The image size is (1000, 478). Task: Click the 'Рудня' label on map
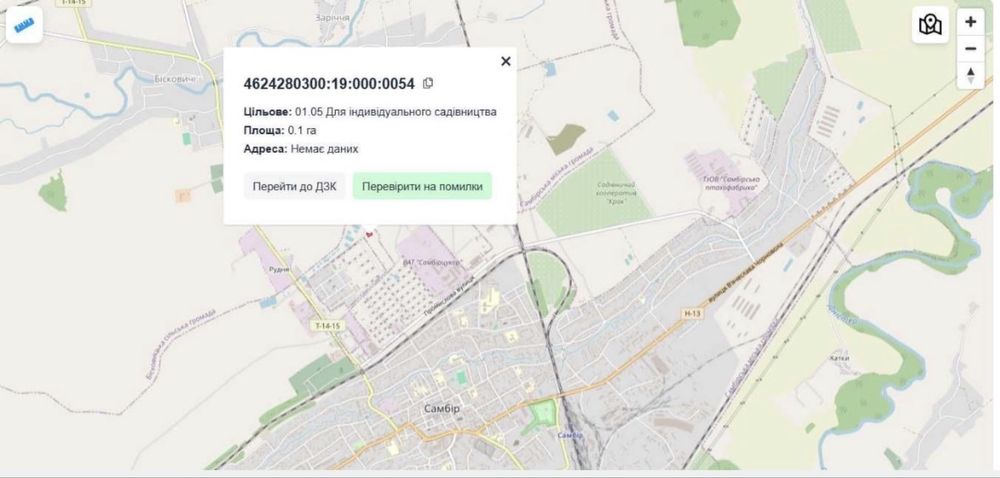click(x=279, y=270)
